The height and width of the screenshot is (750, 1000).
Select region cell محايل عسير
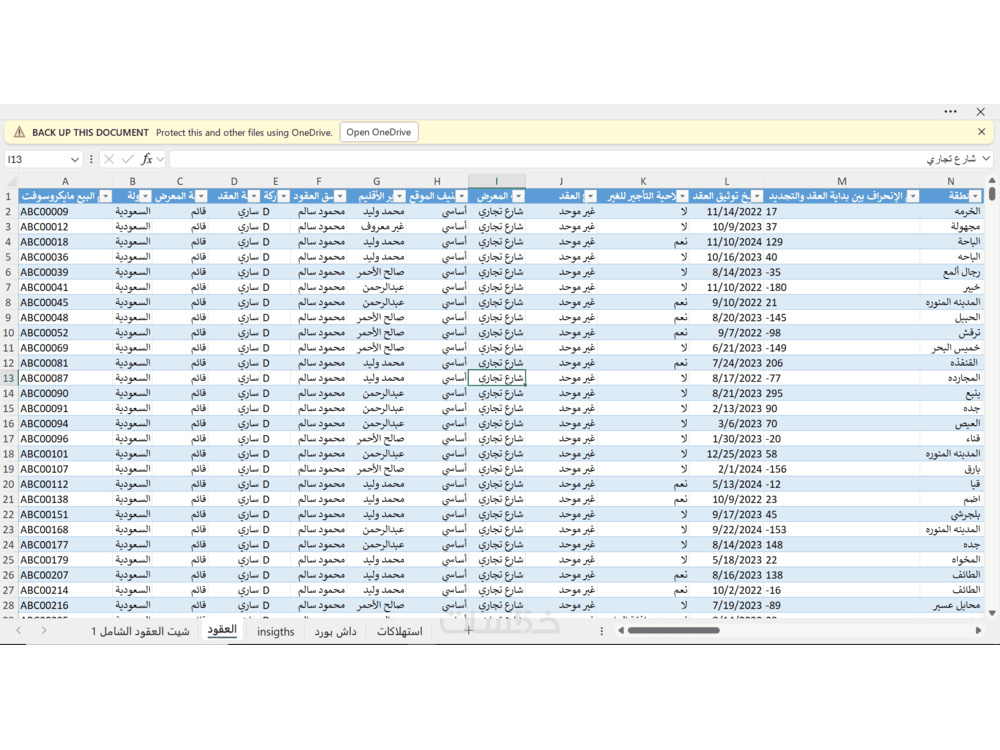point(952,605)
